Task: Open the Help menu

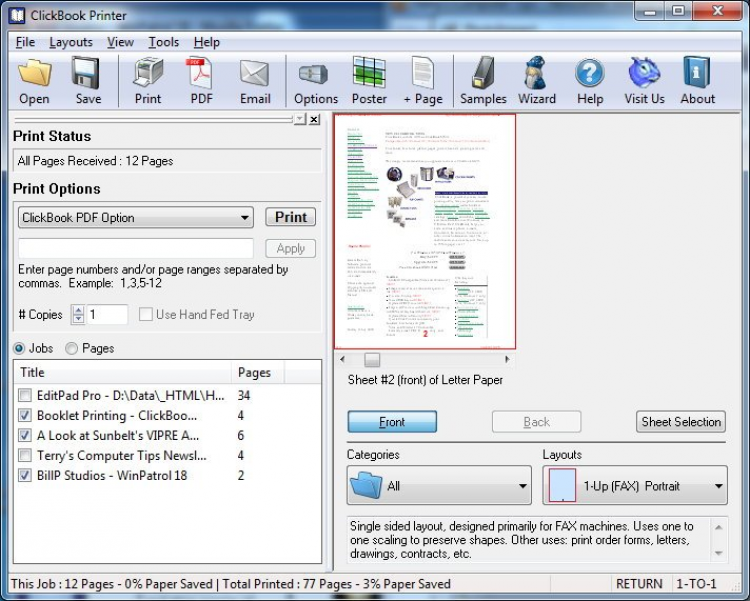Action: coord(207,42)
